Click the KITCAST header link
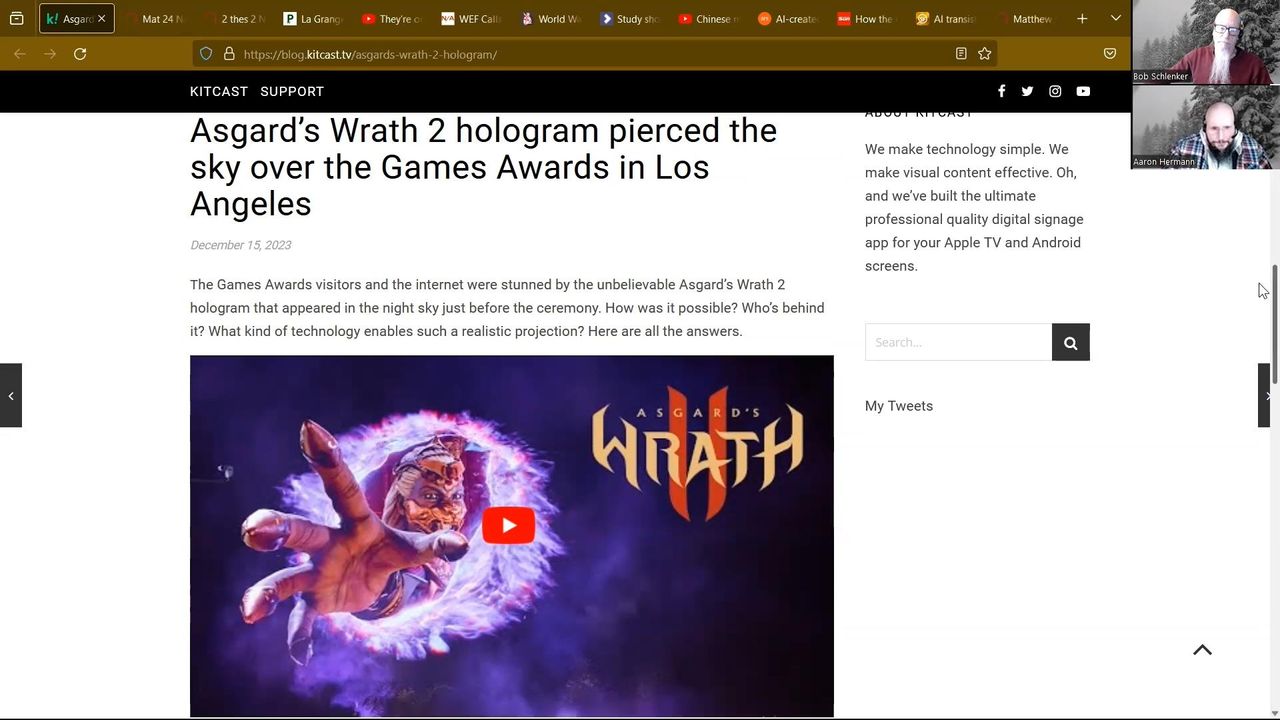This screenshot has width=1280, height=720. click(x=219, y=91)
